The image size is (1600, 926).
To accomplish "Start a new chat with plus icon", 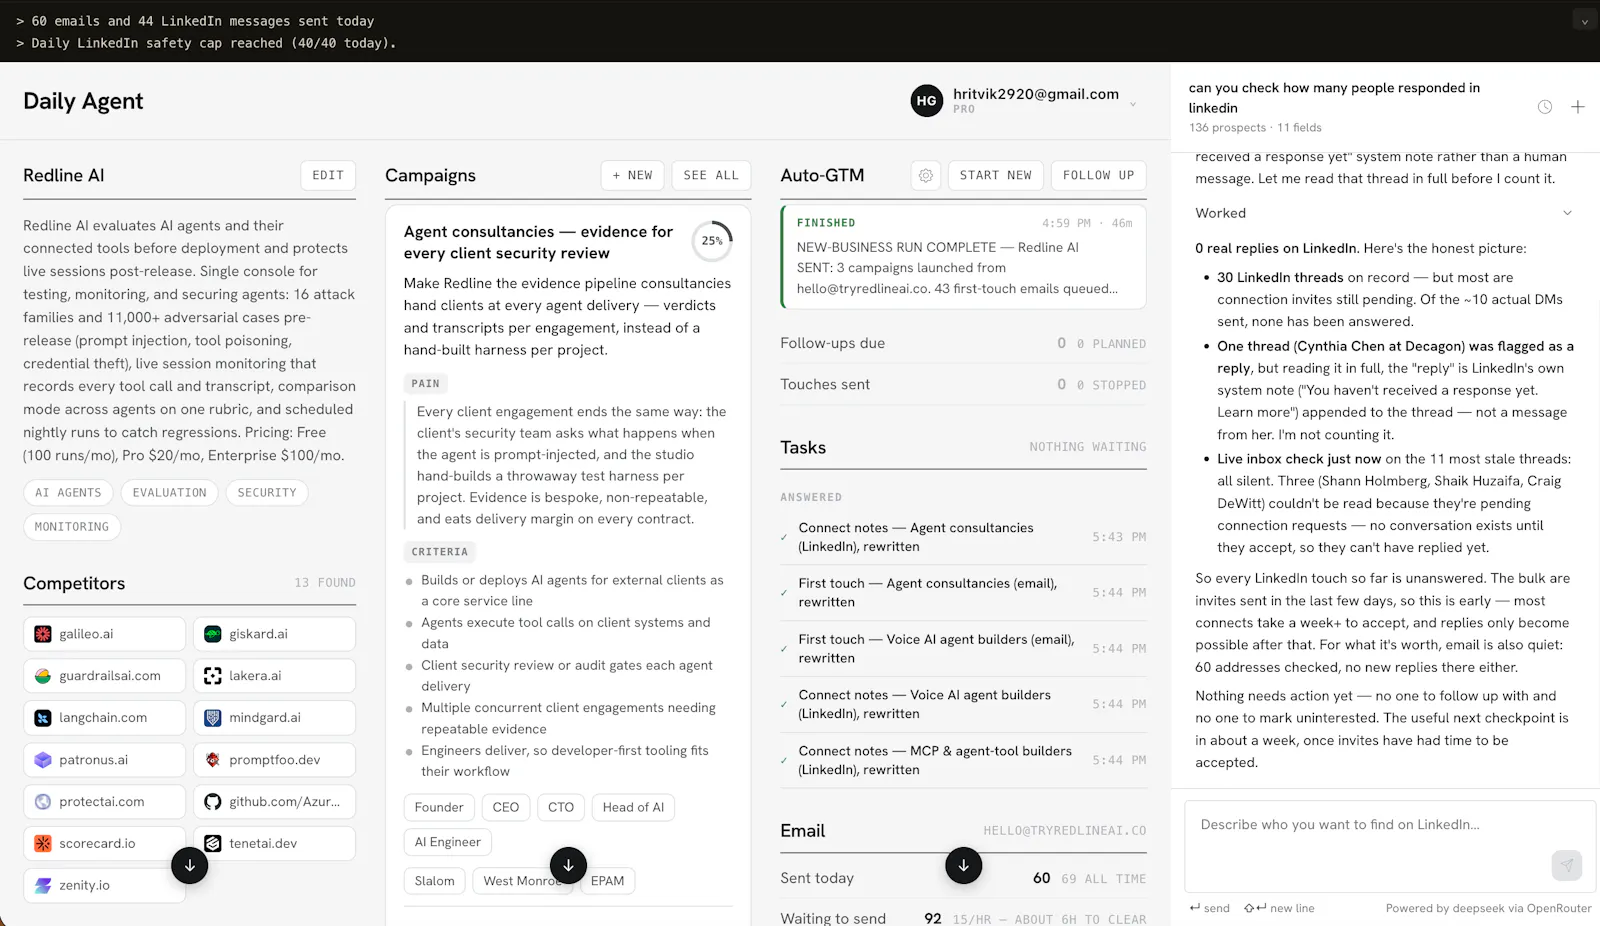I will pos(1578,107).
